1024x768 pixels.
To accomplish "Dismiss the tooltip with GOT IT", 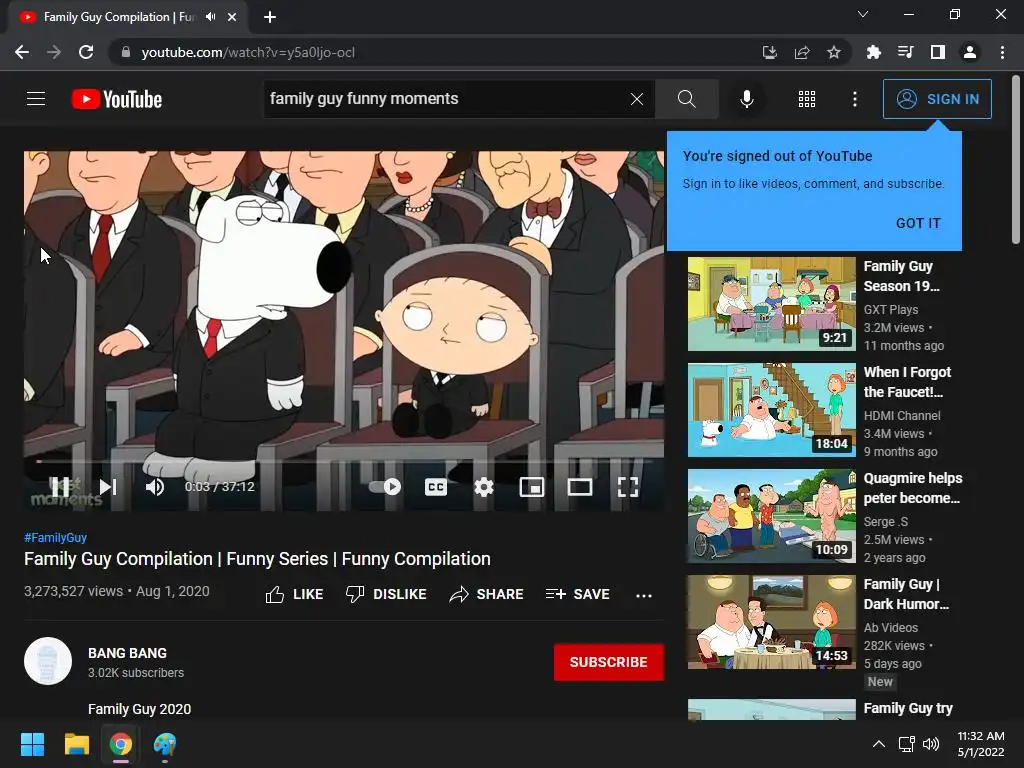I will coord(918,223).
